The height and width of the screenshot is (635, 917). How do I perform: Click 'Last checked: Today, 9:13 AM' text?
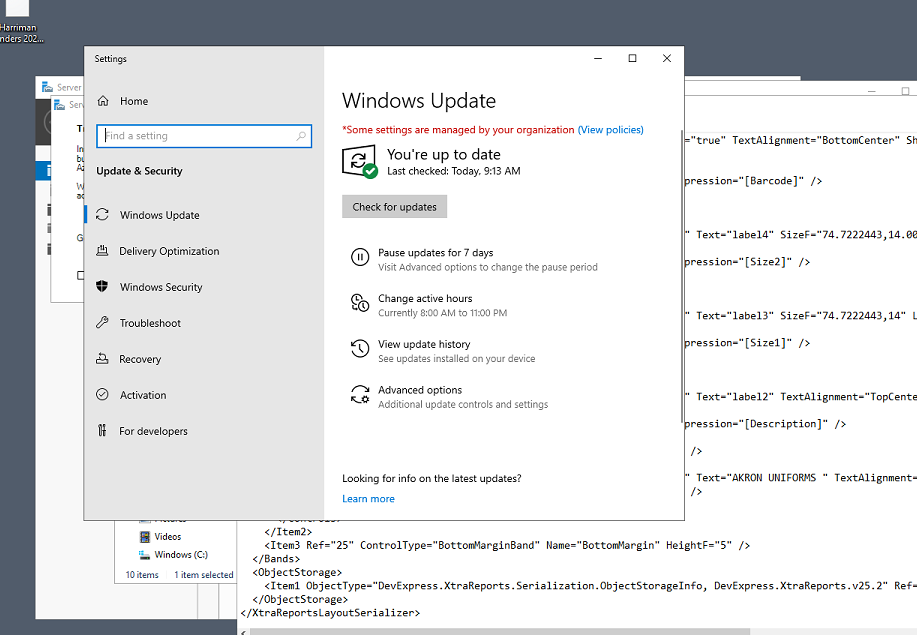click(453, 171)
